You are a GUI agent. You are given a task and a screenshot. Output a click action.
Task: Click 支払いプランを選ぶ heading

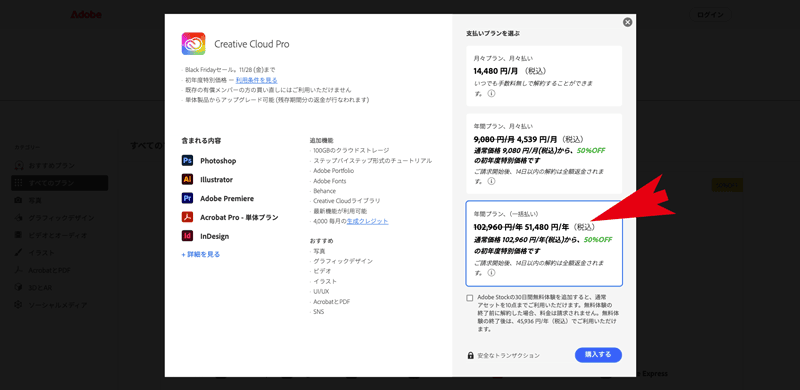click(493, 33)
